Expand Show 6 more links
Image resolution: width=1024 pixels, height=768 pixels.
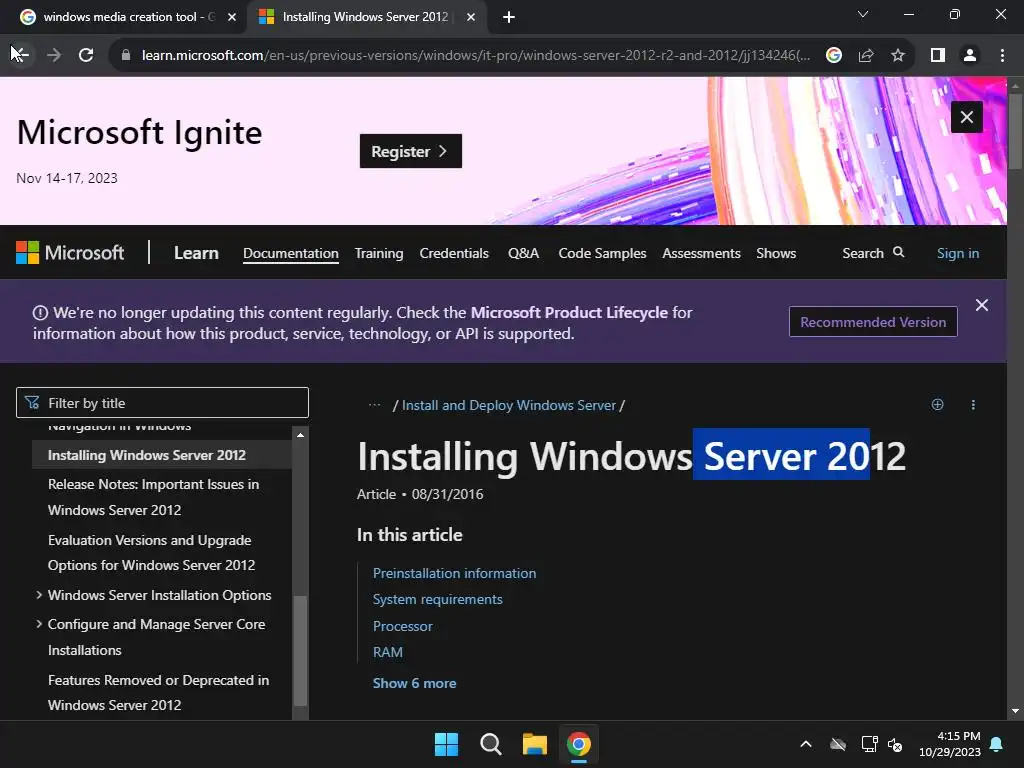coord(415,683)
